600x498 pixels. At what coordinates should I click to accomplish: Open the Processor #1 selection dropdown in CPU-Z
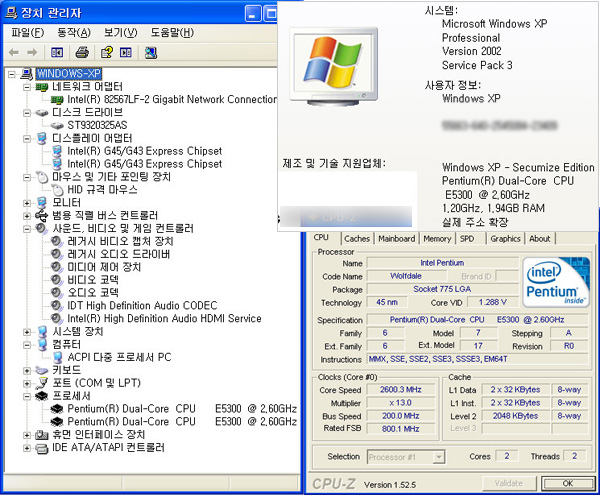[x=439, y=457]
